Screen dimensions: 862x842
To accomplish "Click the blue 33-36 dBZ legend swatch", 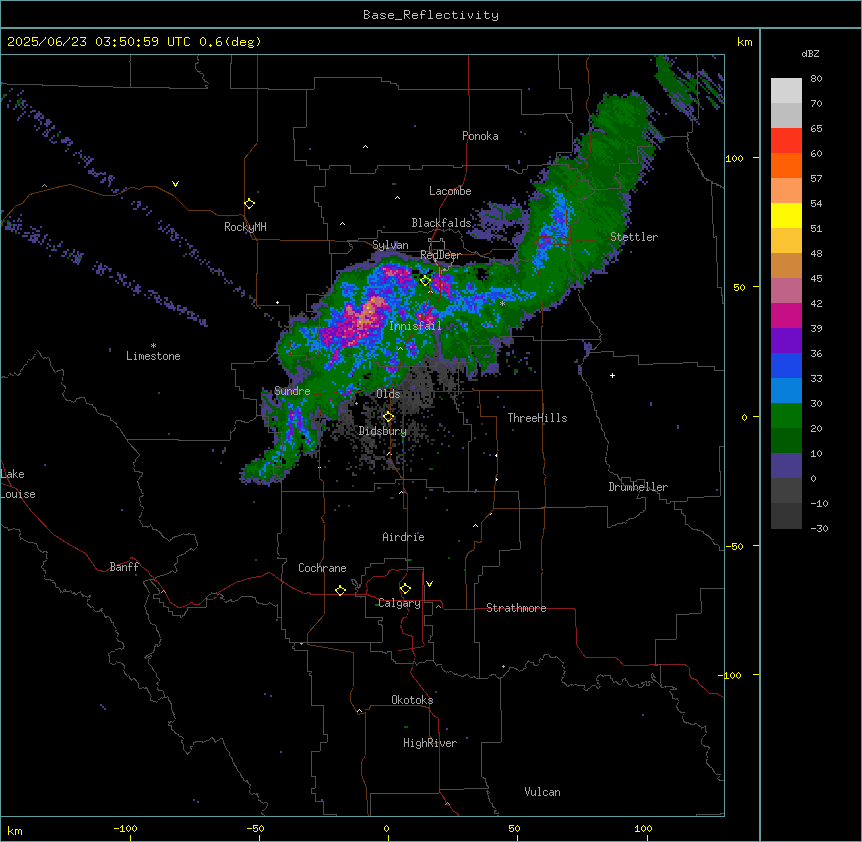I will (786, 365).
